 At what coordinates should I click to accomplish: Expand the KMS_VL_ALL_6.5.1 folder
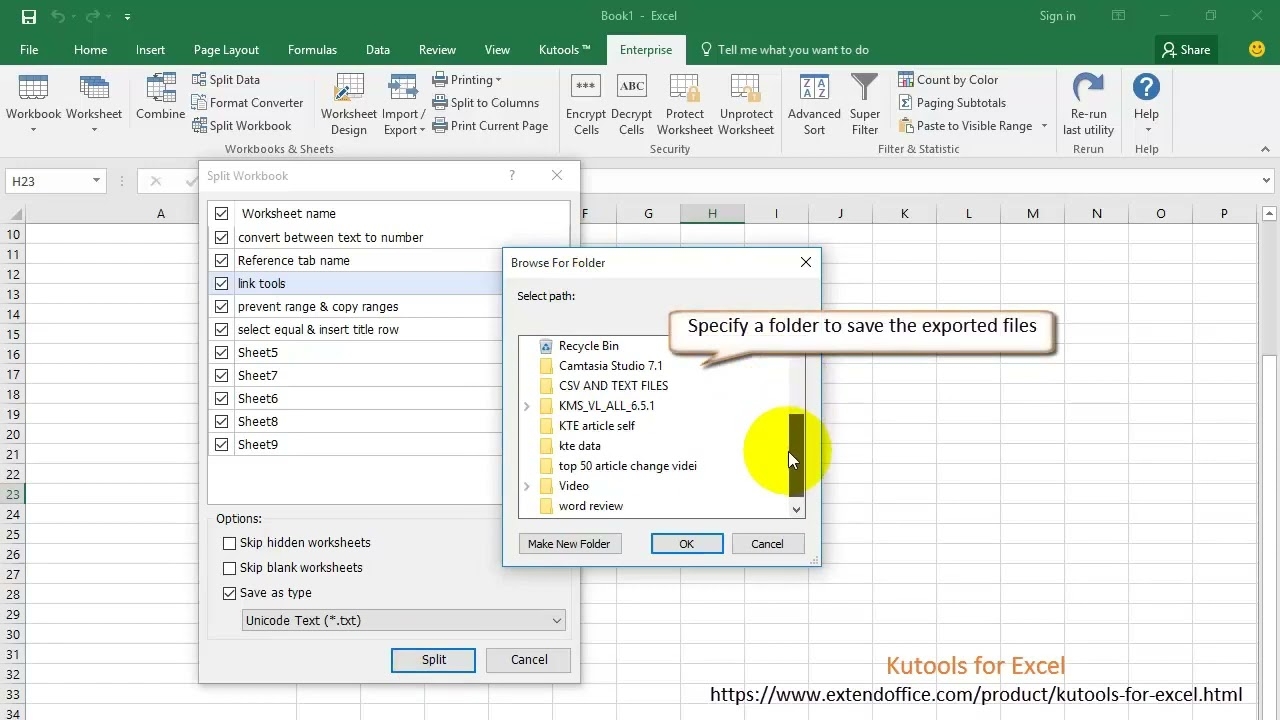click(527, 406)
